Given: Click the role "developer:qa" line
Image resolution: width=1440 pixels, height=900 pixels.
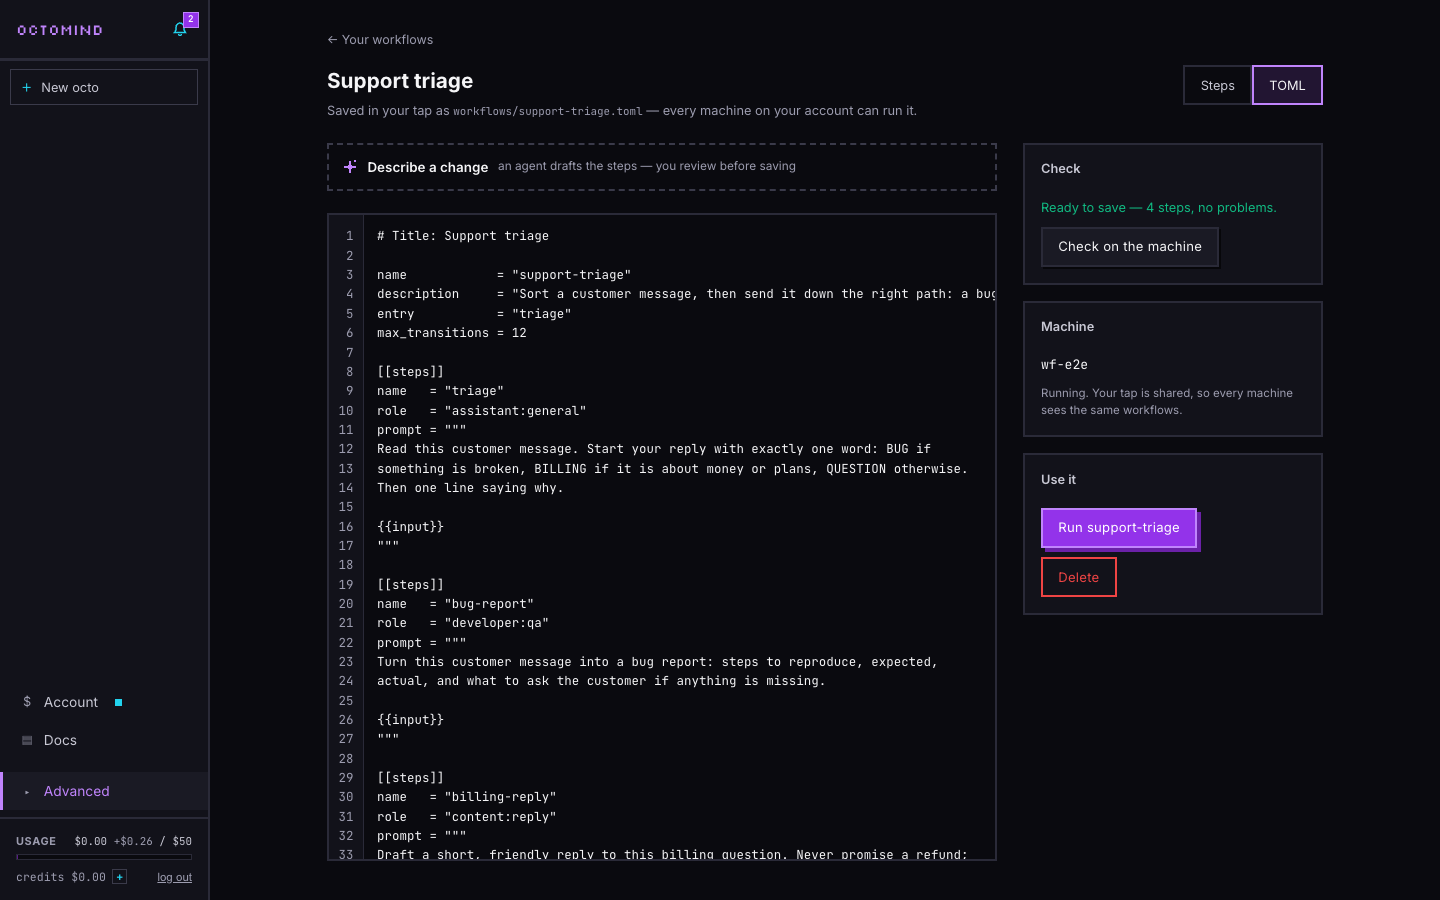Looking at the screenshot, I should tap(463, 623).
